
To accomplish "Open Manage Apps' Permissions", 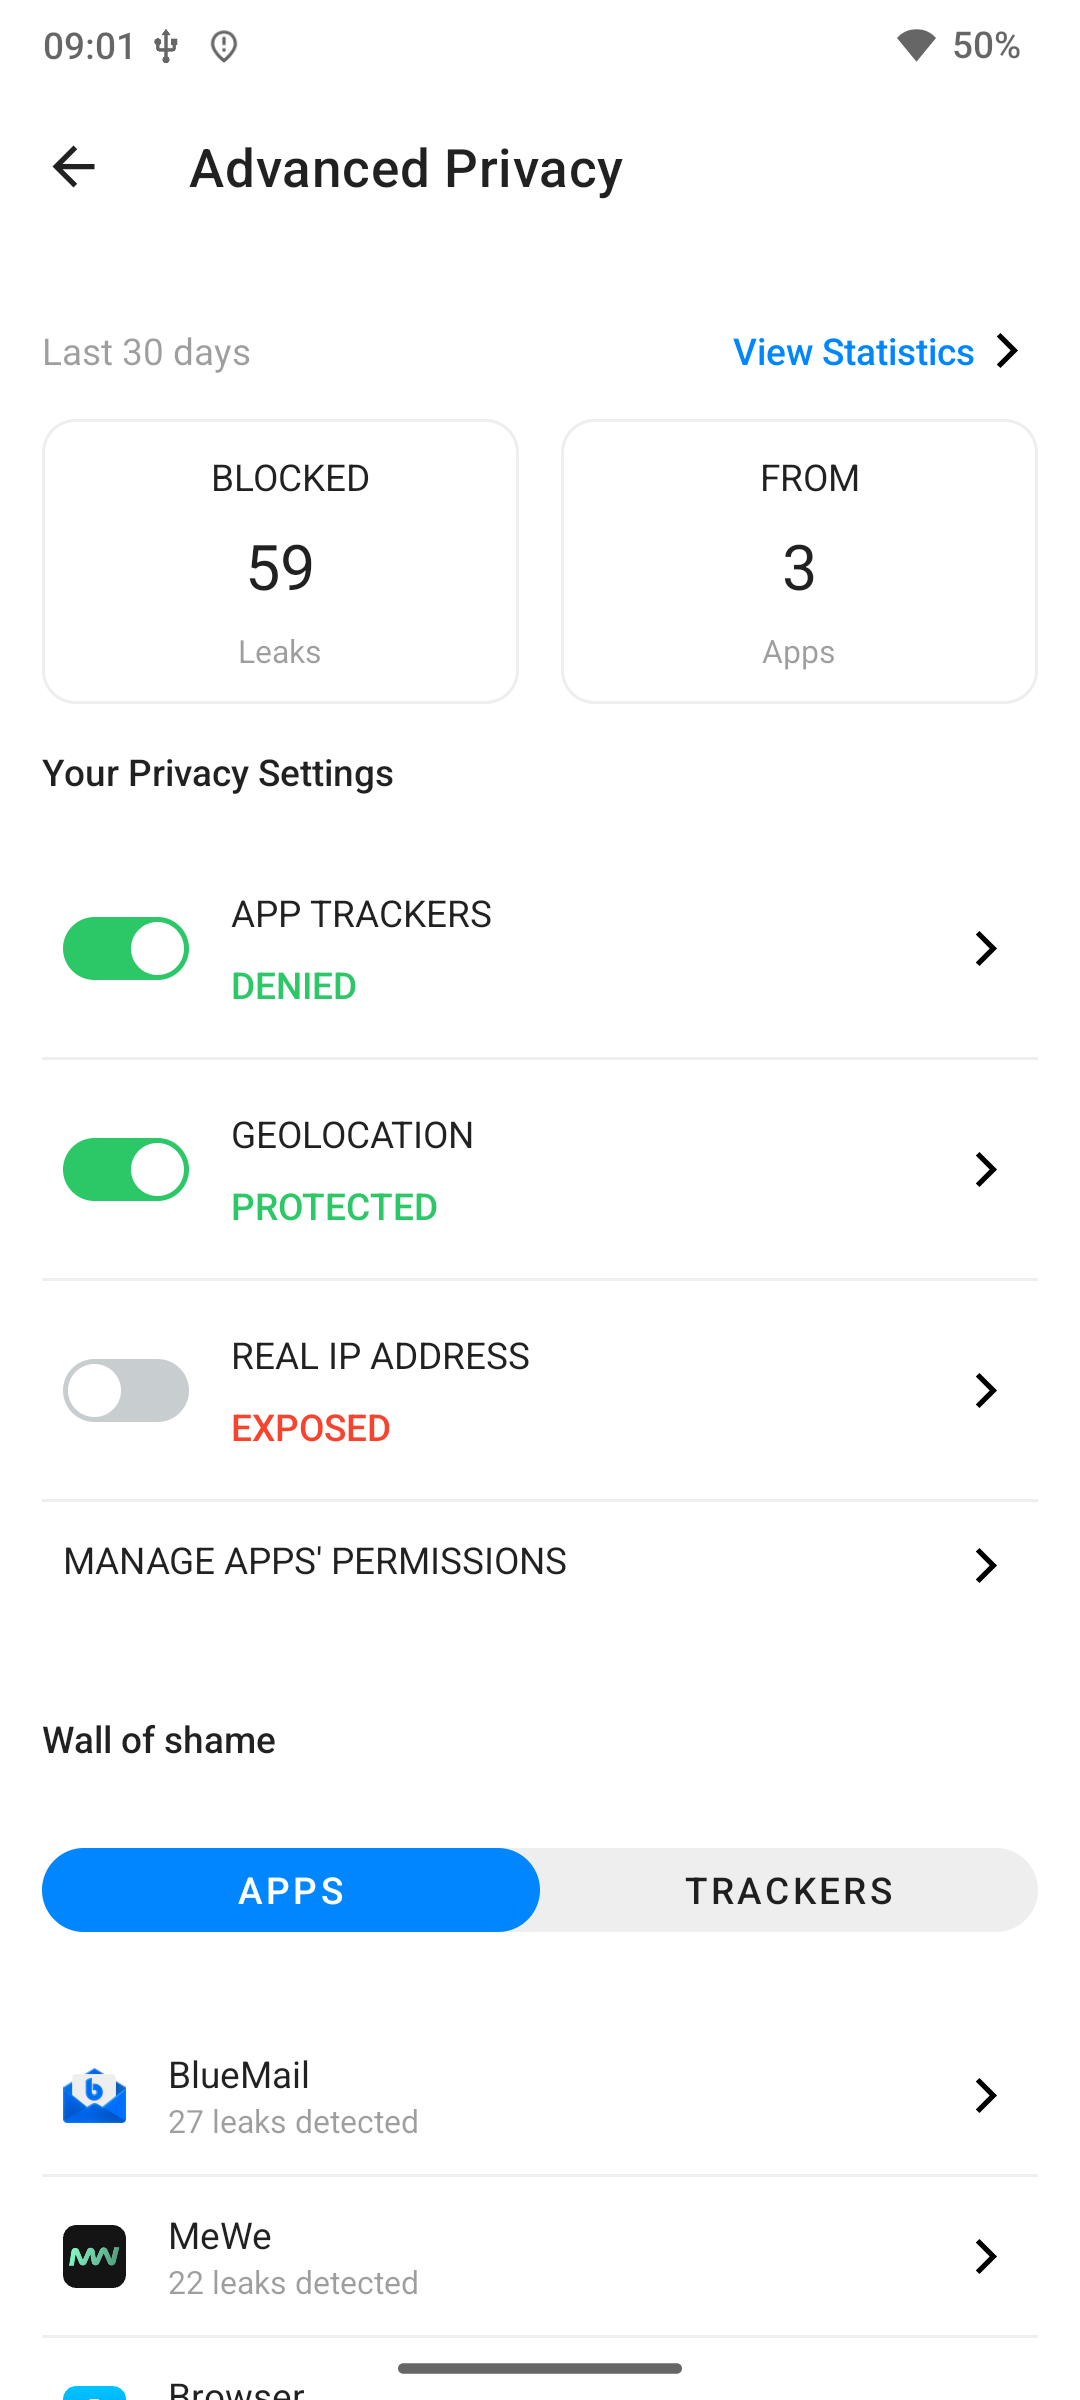I will 316,1562.
